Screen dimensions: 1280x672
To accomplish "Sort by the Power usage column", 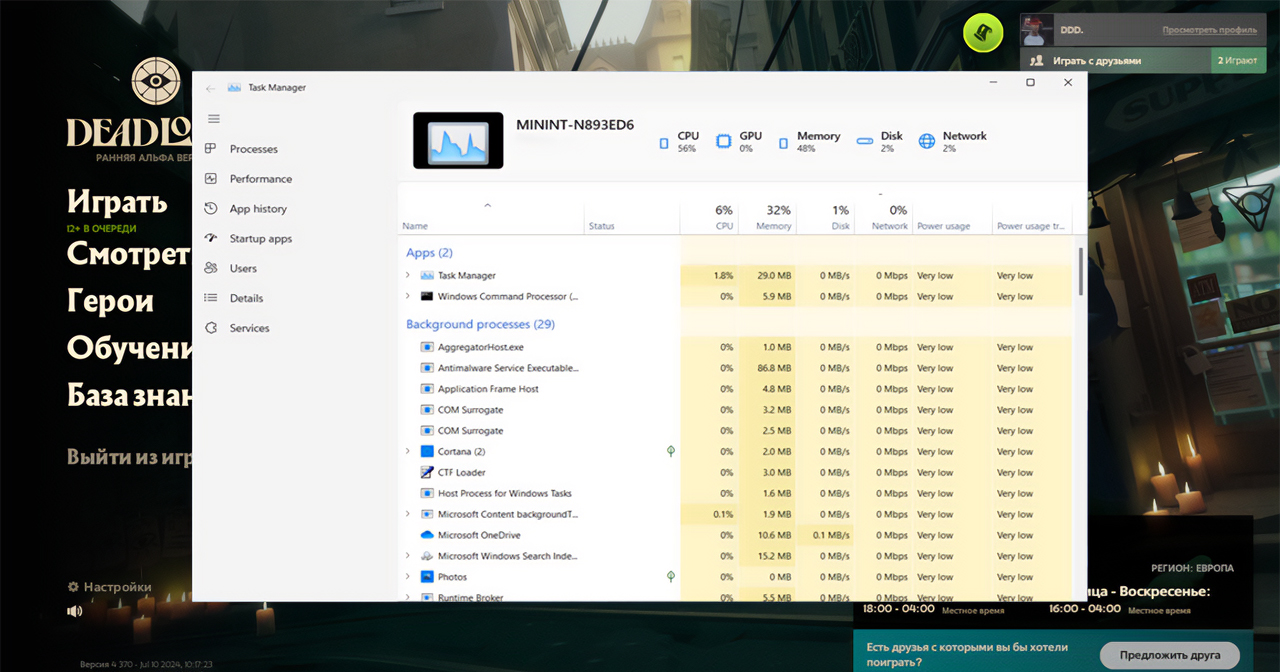I will click(x=944, y=226).
